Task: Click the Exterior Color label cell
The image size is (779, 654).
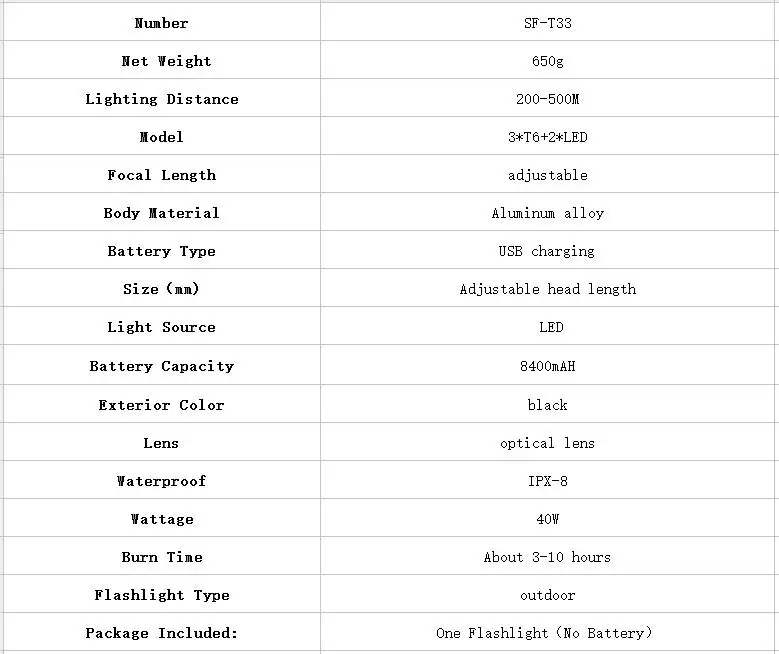Action: (x=162, y=405)
